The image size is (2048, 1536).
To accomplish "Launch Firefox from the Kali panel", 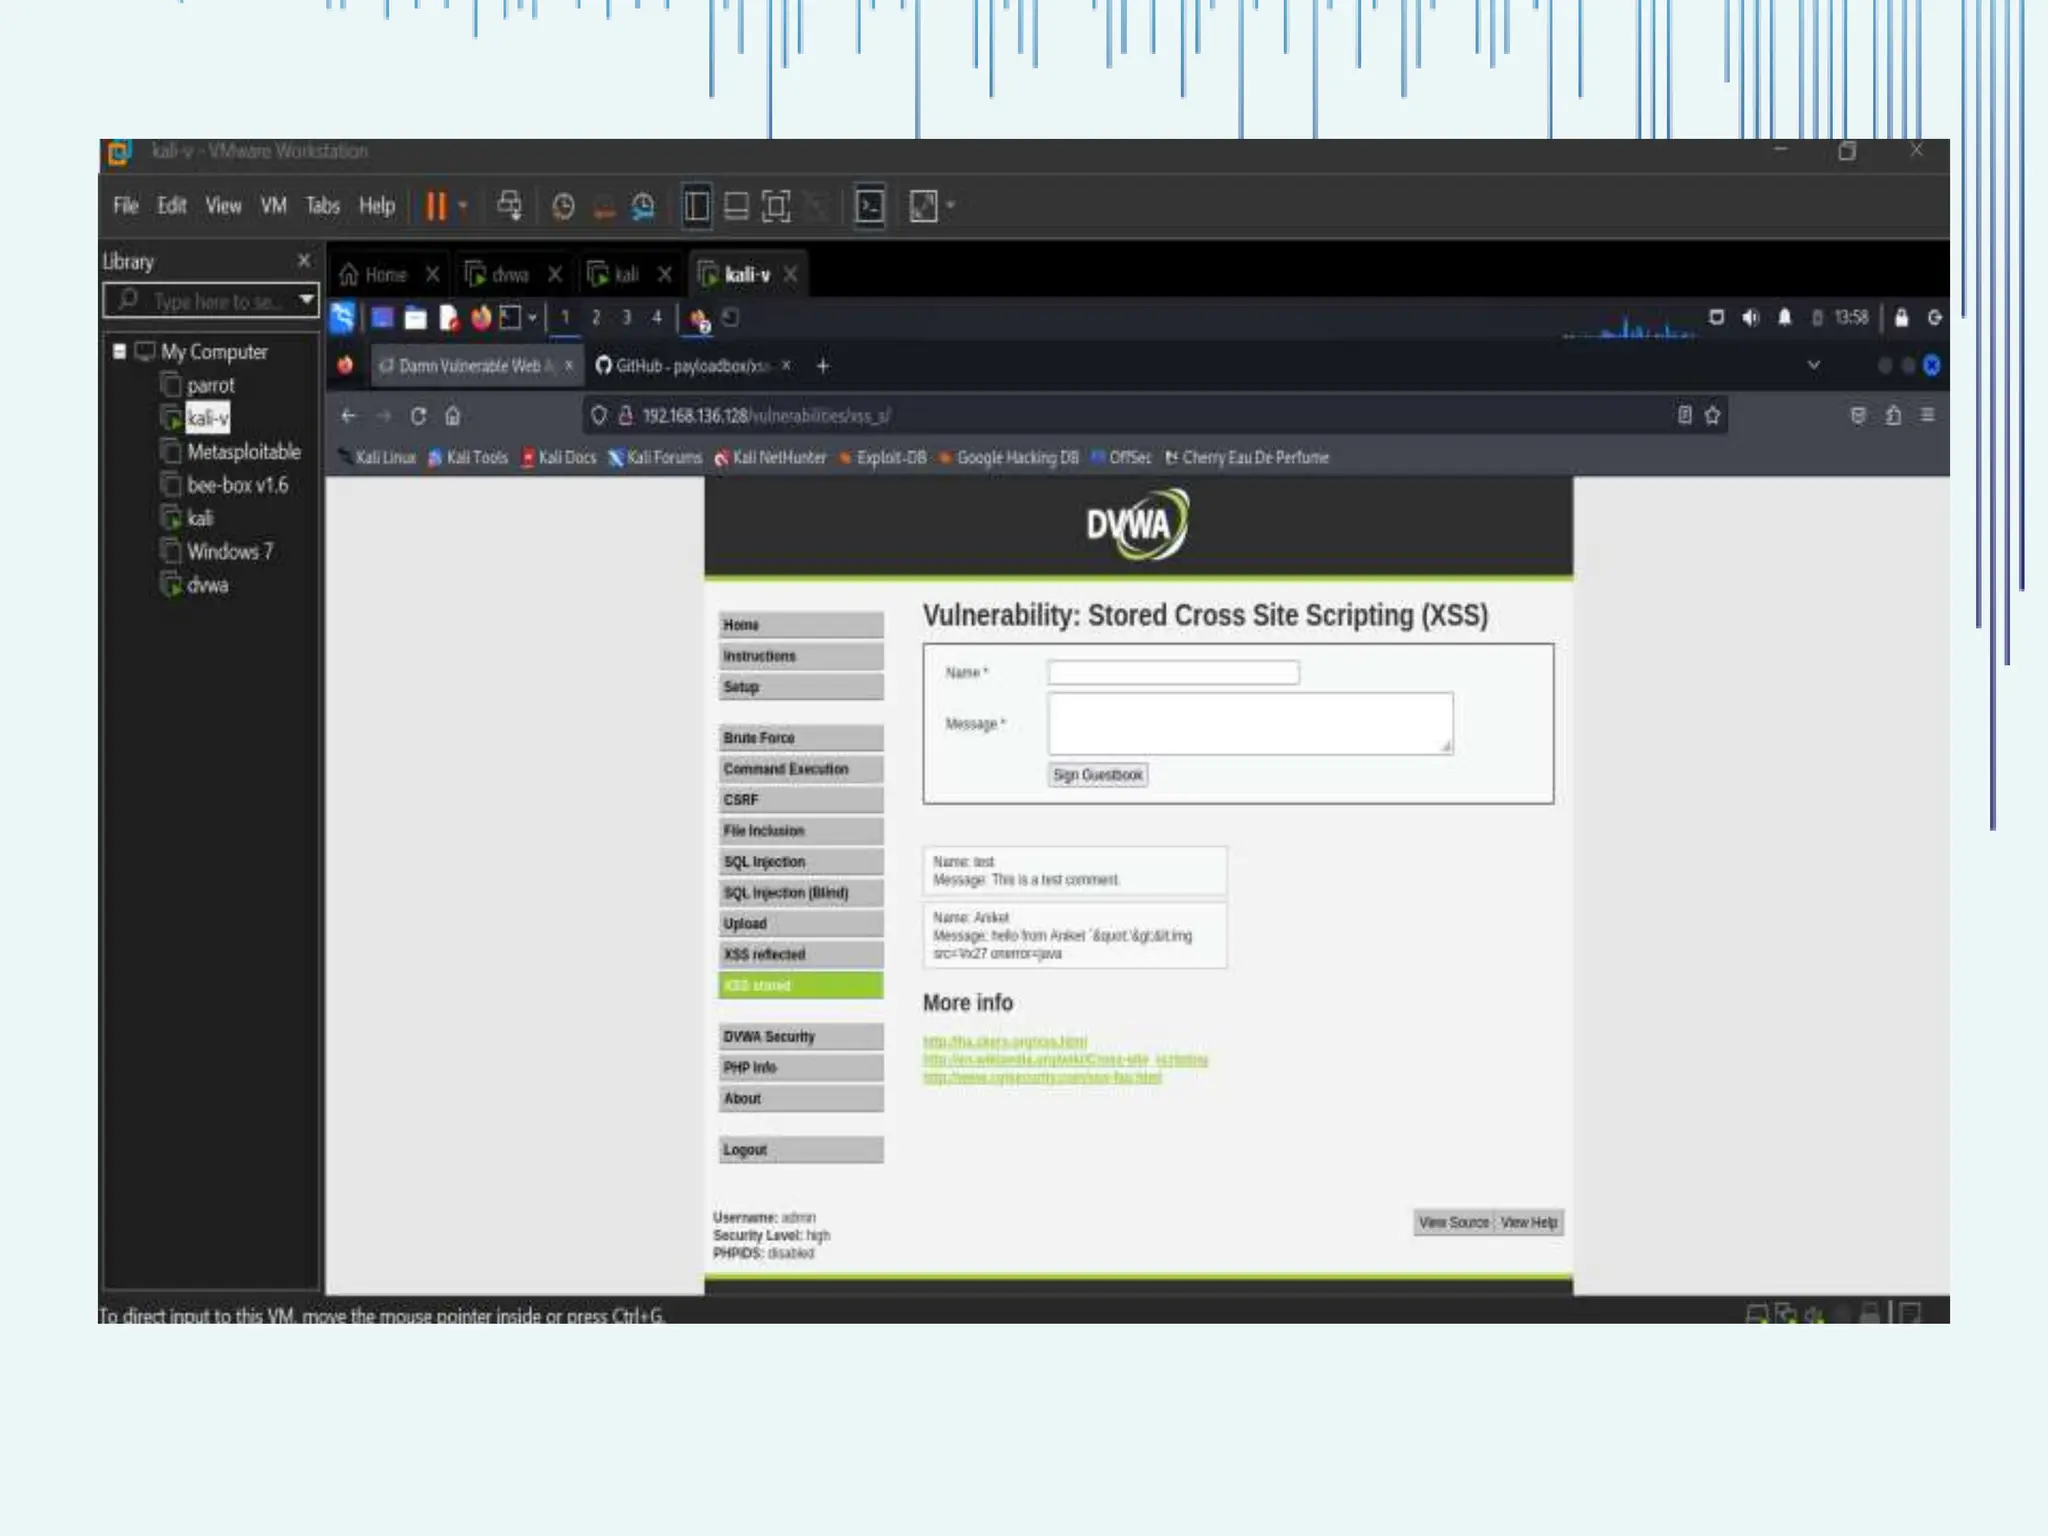I will 481,318.
